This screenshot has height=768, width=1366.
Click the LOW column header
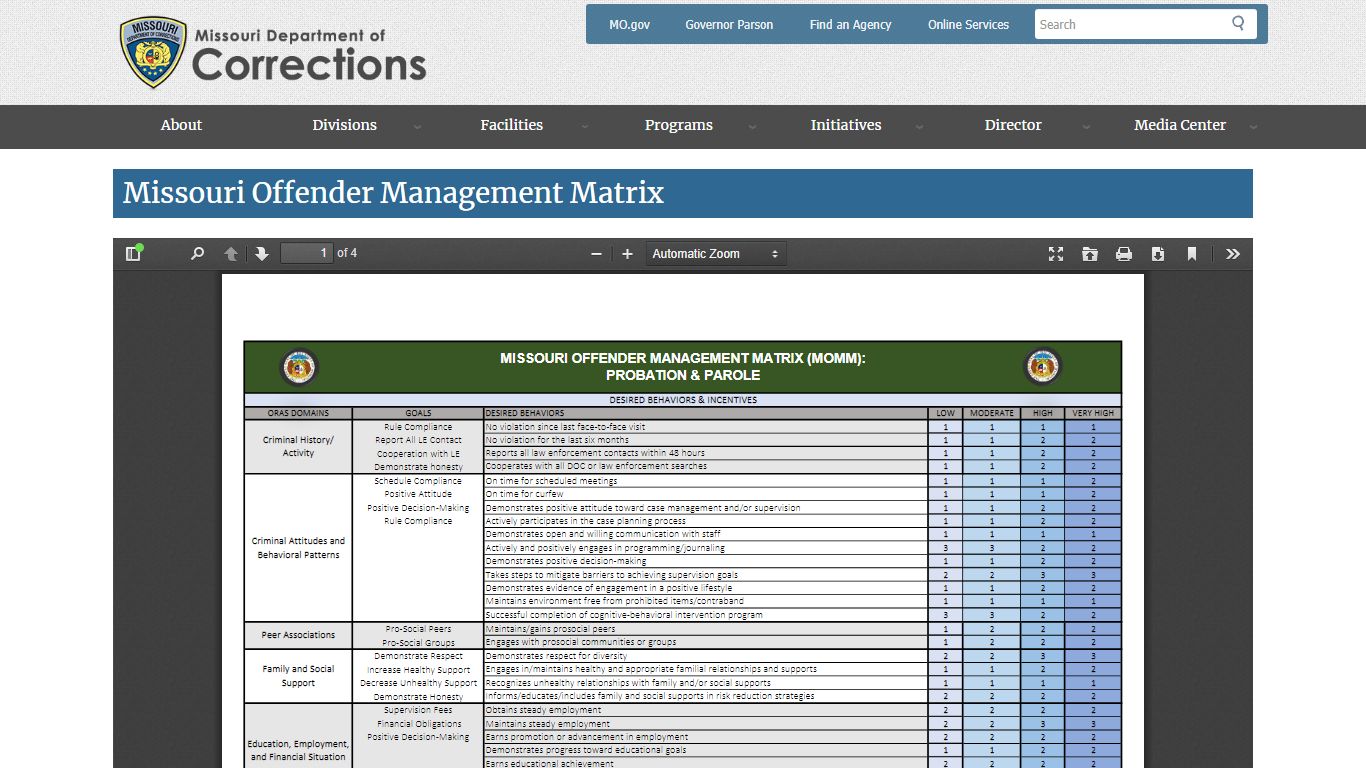pyautogui.click(x=945, y=413)
